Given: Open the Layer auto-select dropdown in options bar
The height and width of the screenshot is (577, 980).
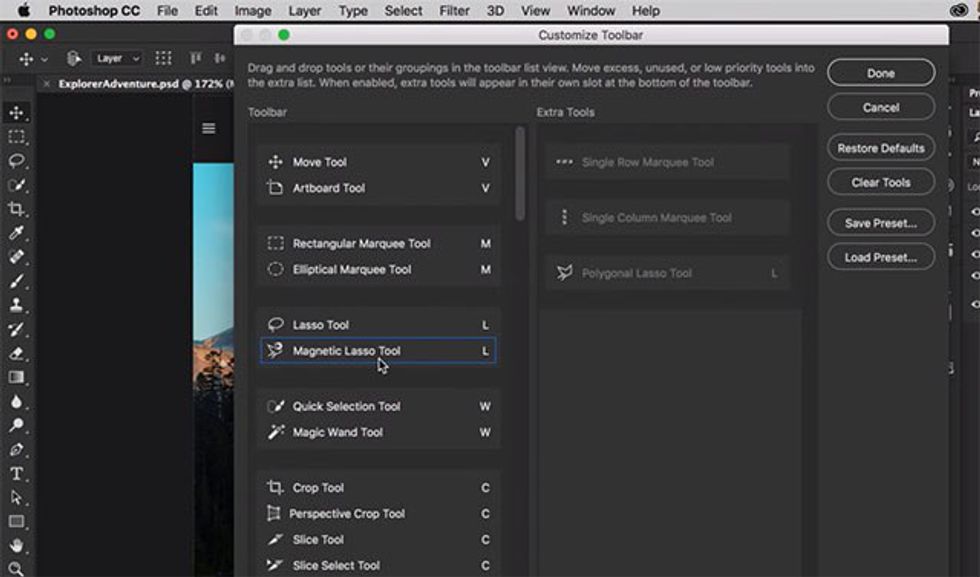Looking at the screenshot, I should pos(117,59).
